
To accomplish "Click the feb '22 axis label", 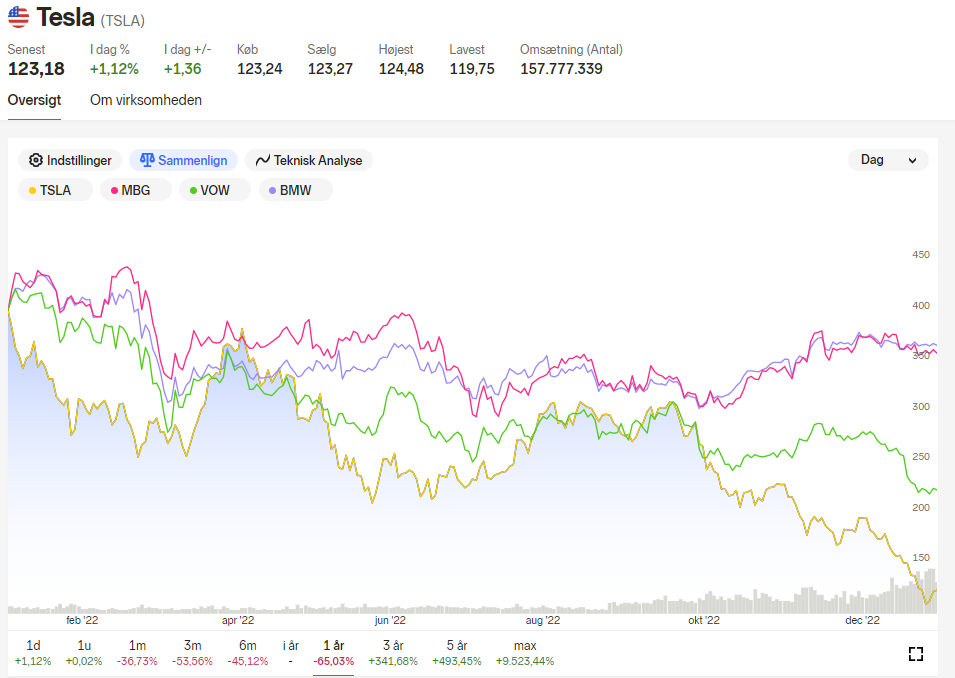I will 82,620.
